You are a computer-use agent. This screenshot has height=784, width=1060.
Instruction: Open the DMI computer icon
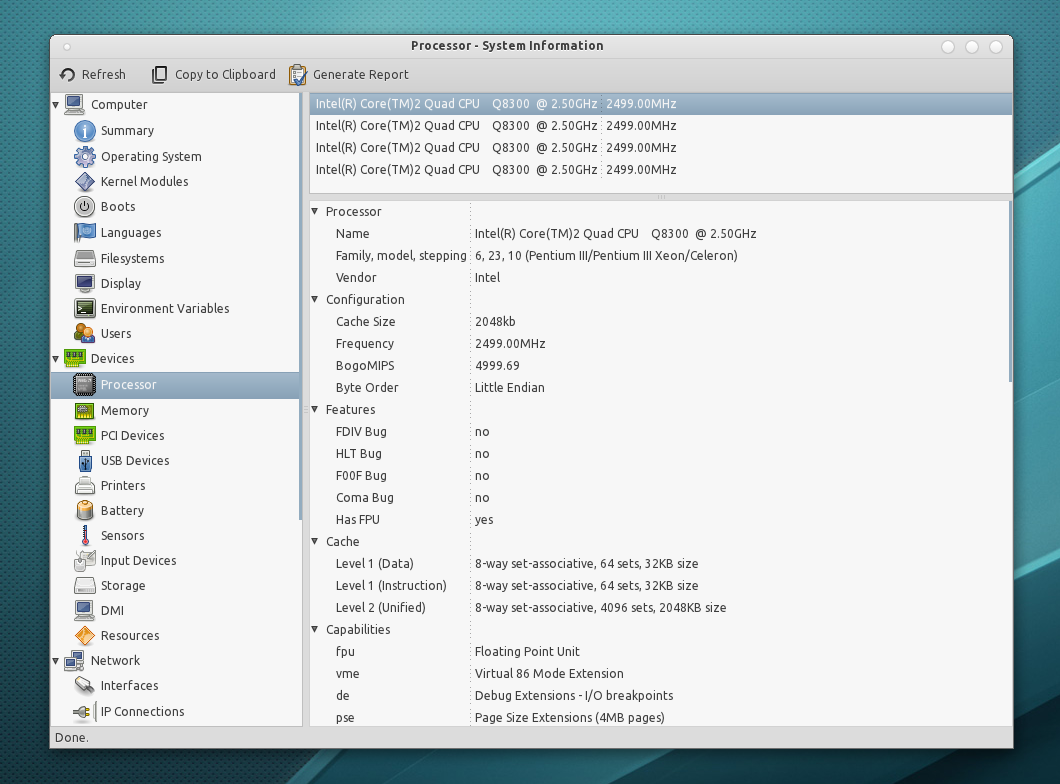pyautogui.click(x=85, y=610)
